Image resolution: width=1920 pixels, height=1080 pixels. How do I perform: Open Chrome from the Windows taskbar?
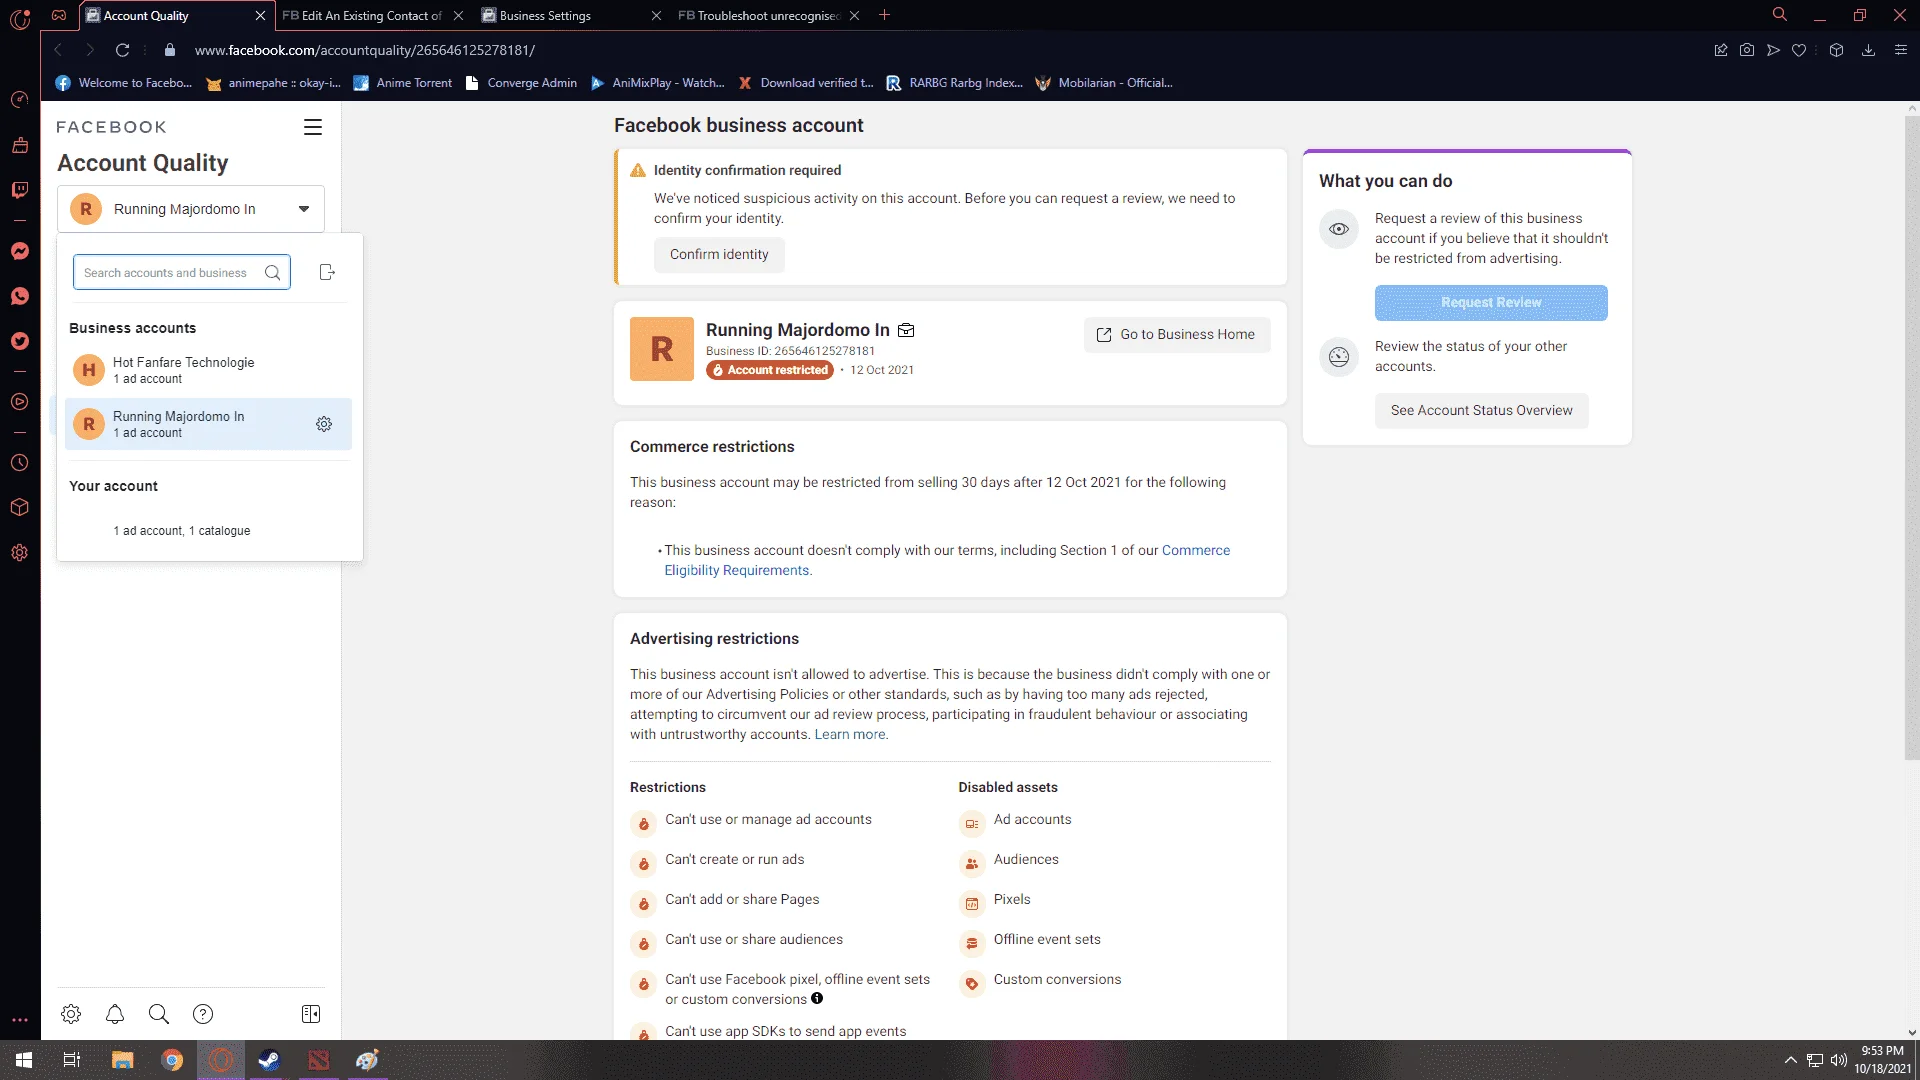pyautogui.click(x=172, y=1060)
